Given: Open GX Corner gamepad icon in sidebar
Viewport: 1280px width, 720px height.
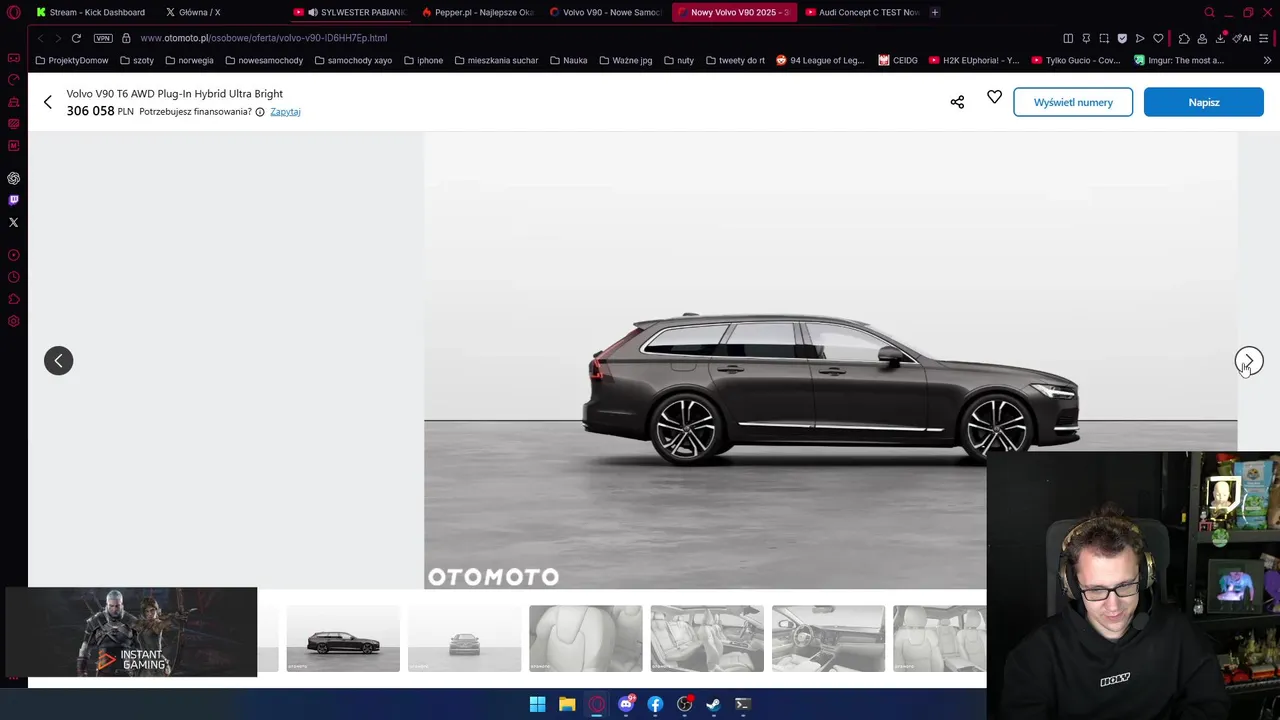Looking at the screenshot, I should [x=13, y=58].
